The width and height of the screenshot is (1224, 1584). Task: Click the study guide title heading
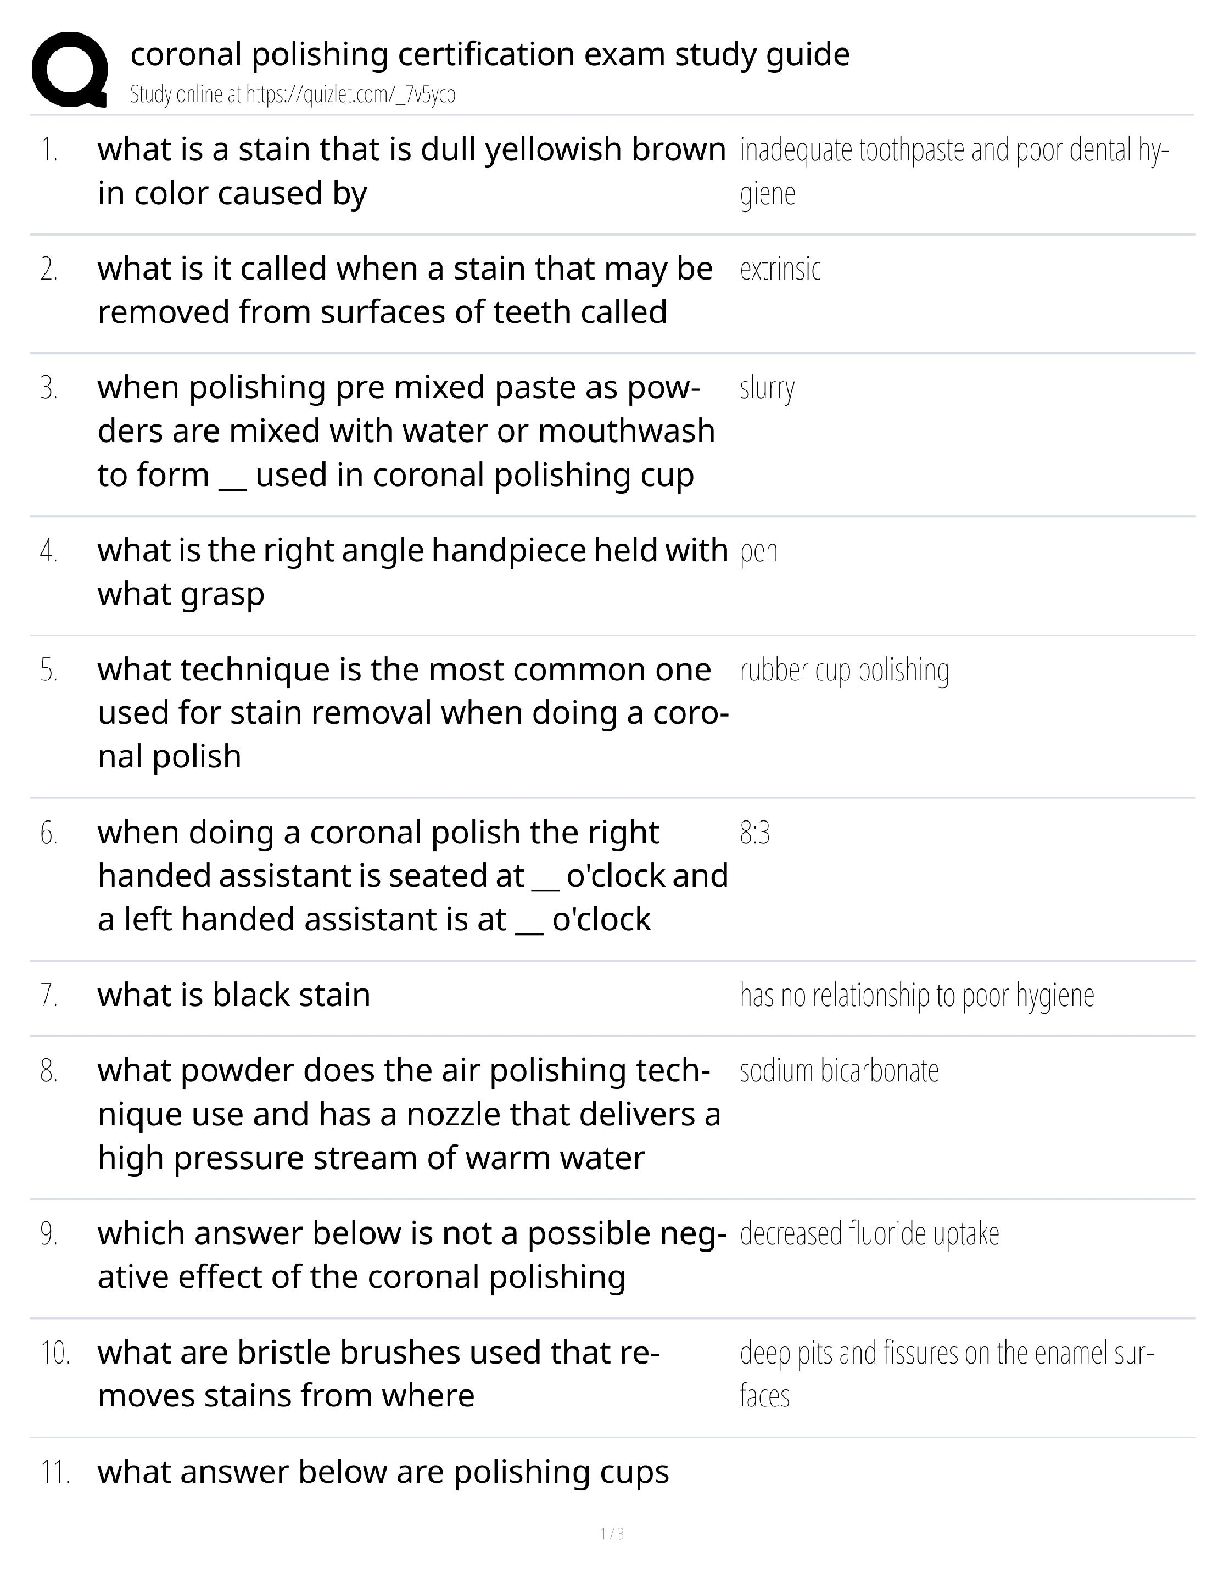tap(490, 53)
